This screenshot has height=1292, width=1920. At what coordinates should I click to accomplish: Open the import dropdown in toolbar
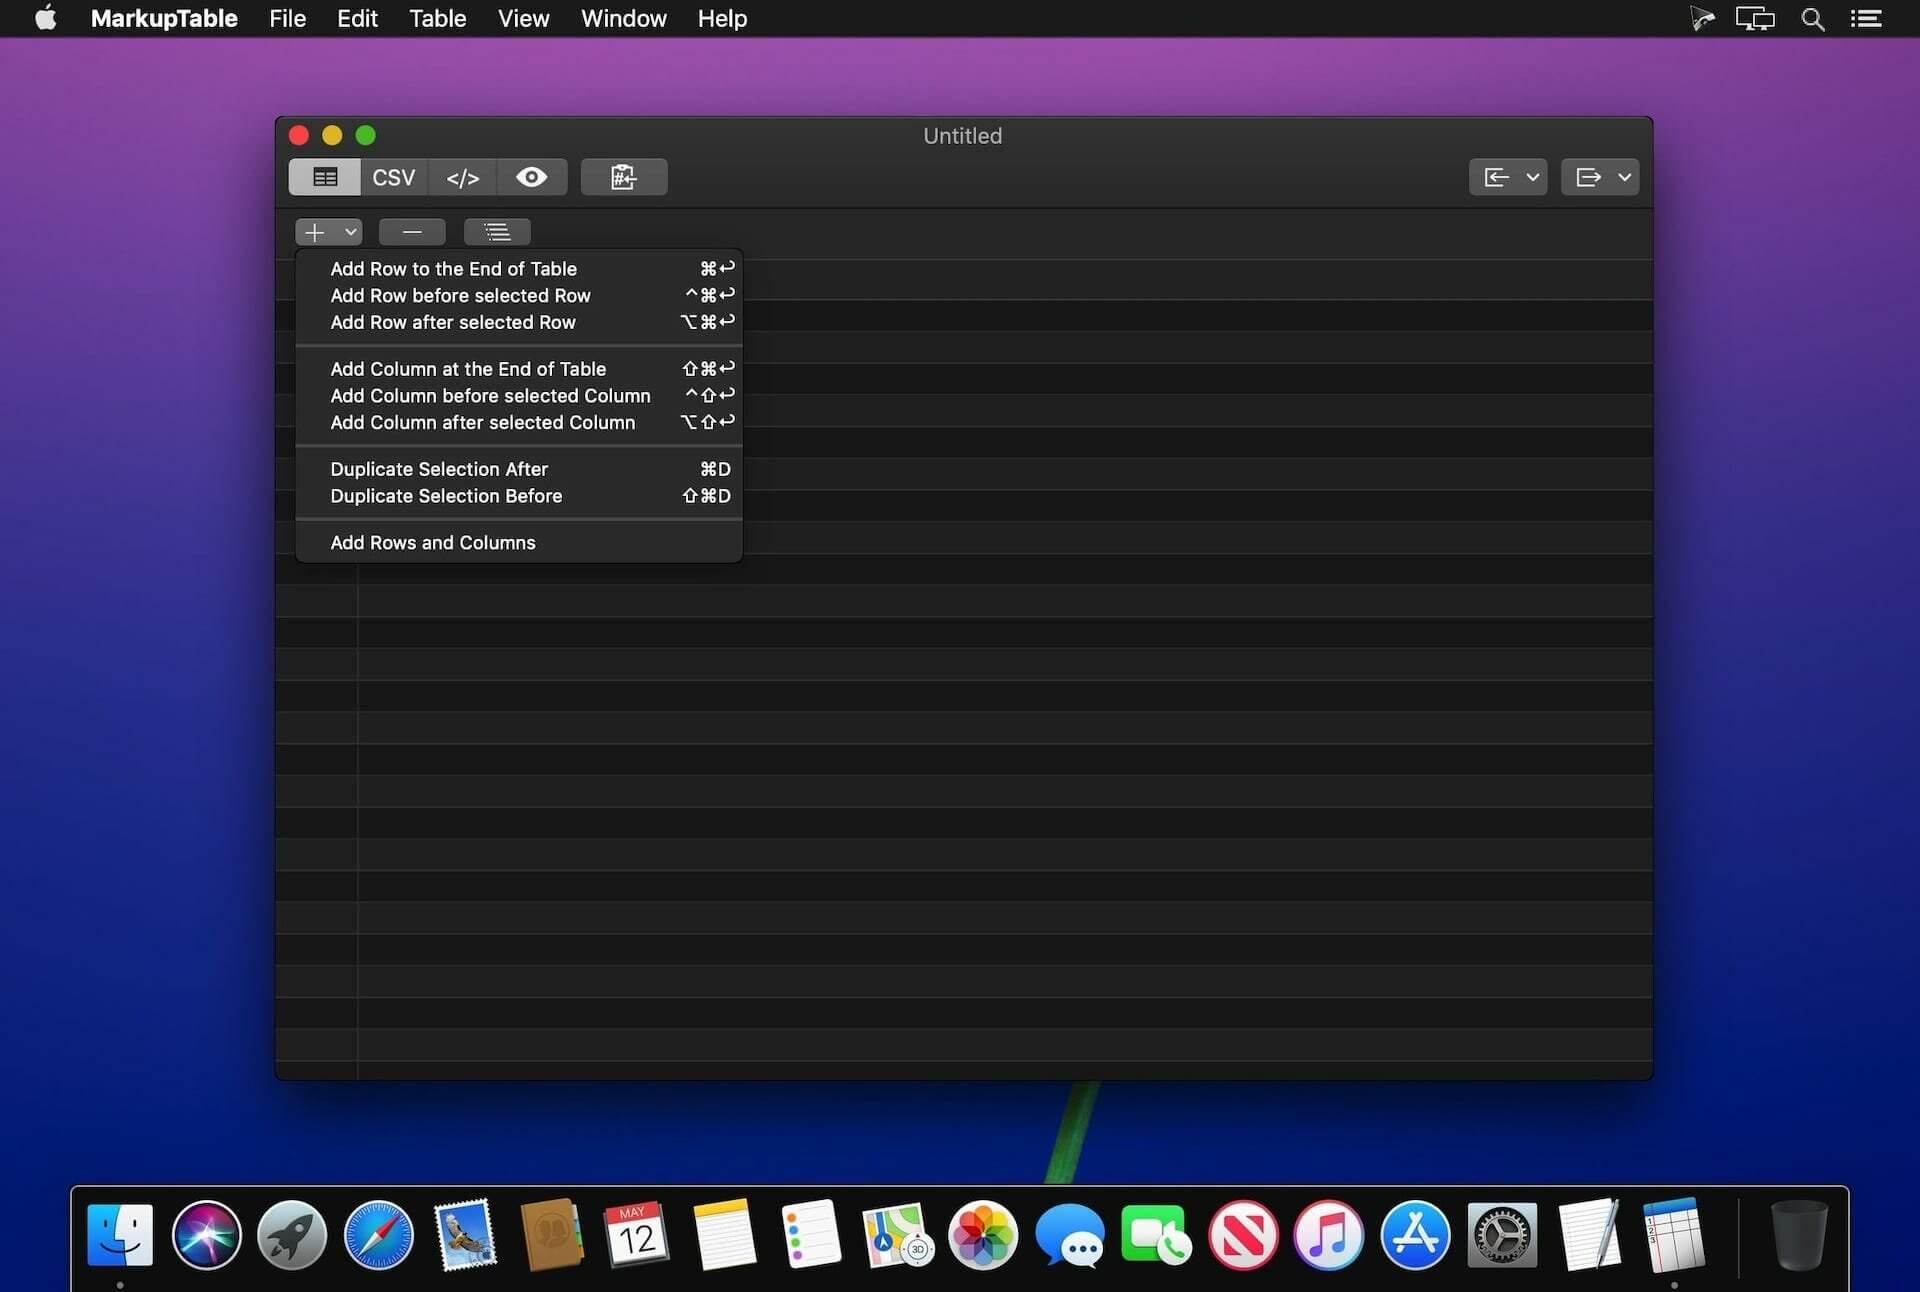pyautogui.click(x=1508, y=177)
